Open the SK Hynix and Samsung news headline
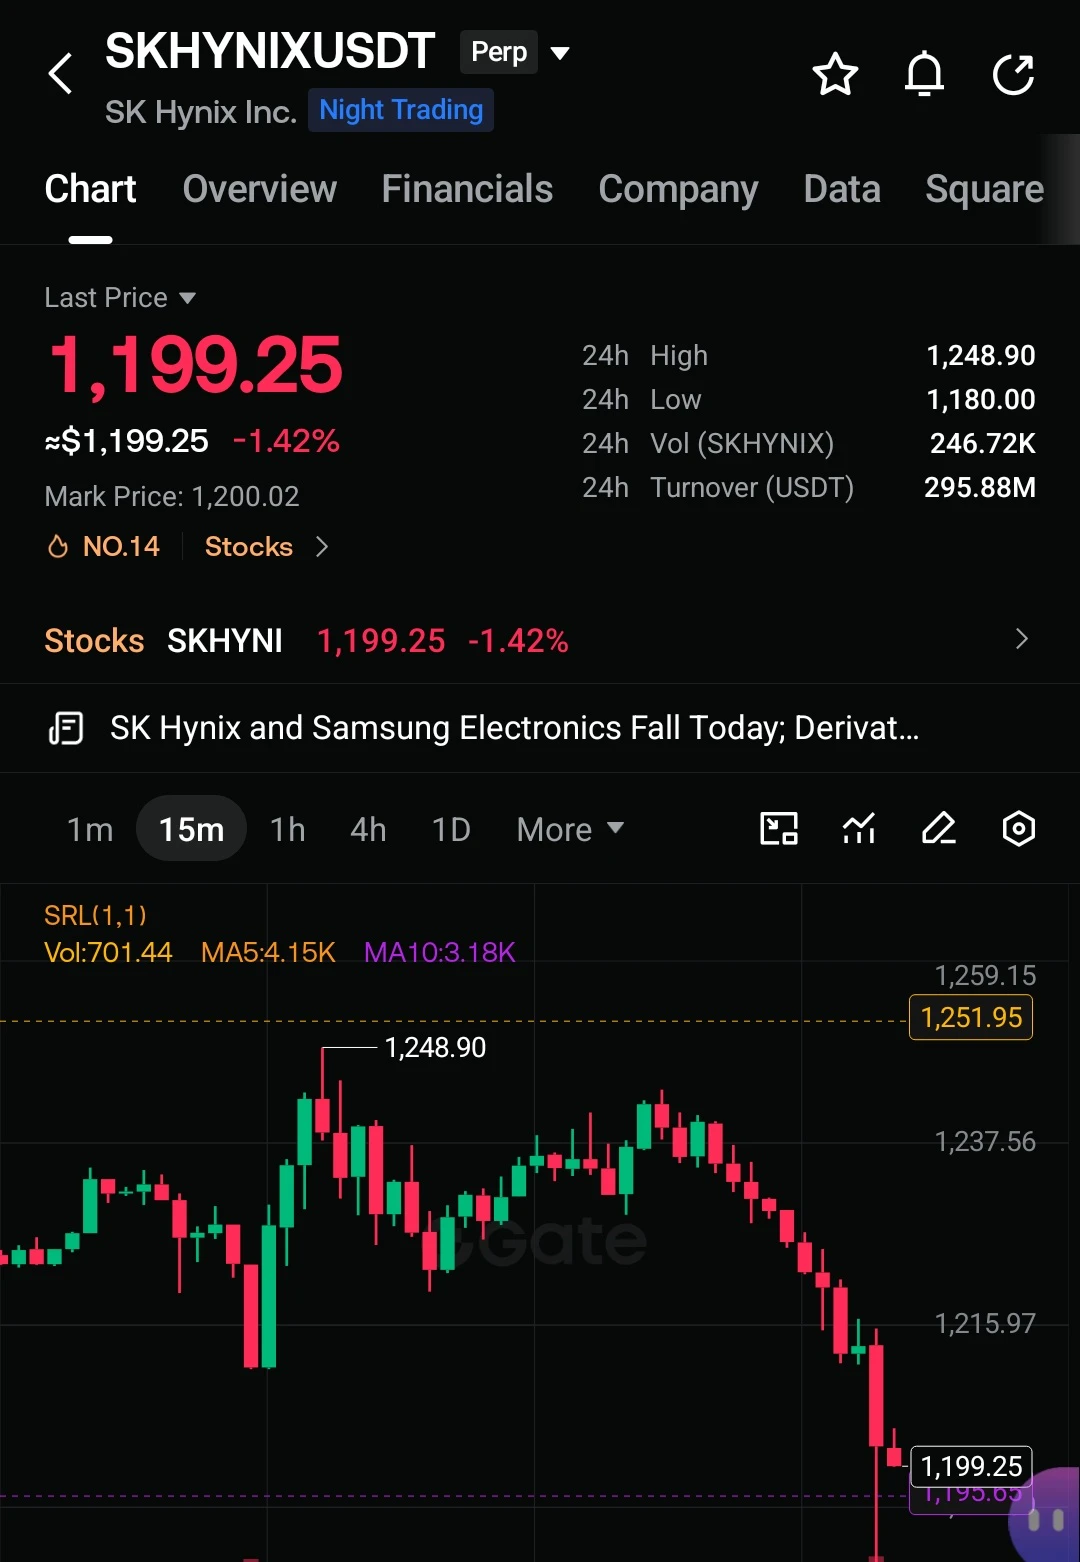The height and width of the screenshot is (1562, 1080). 514,728
